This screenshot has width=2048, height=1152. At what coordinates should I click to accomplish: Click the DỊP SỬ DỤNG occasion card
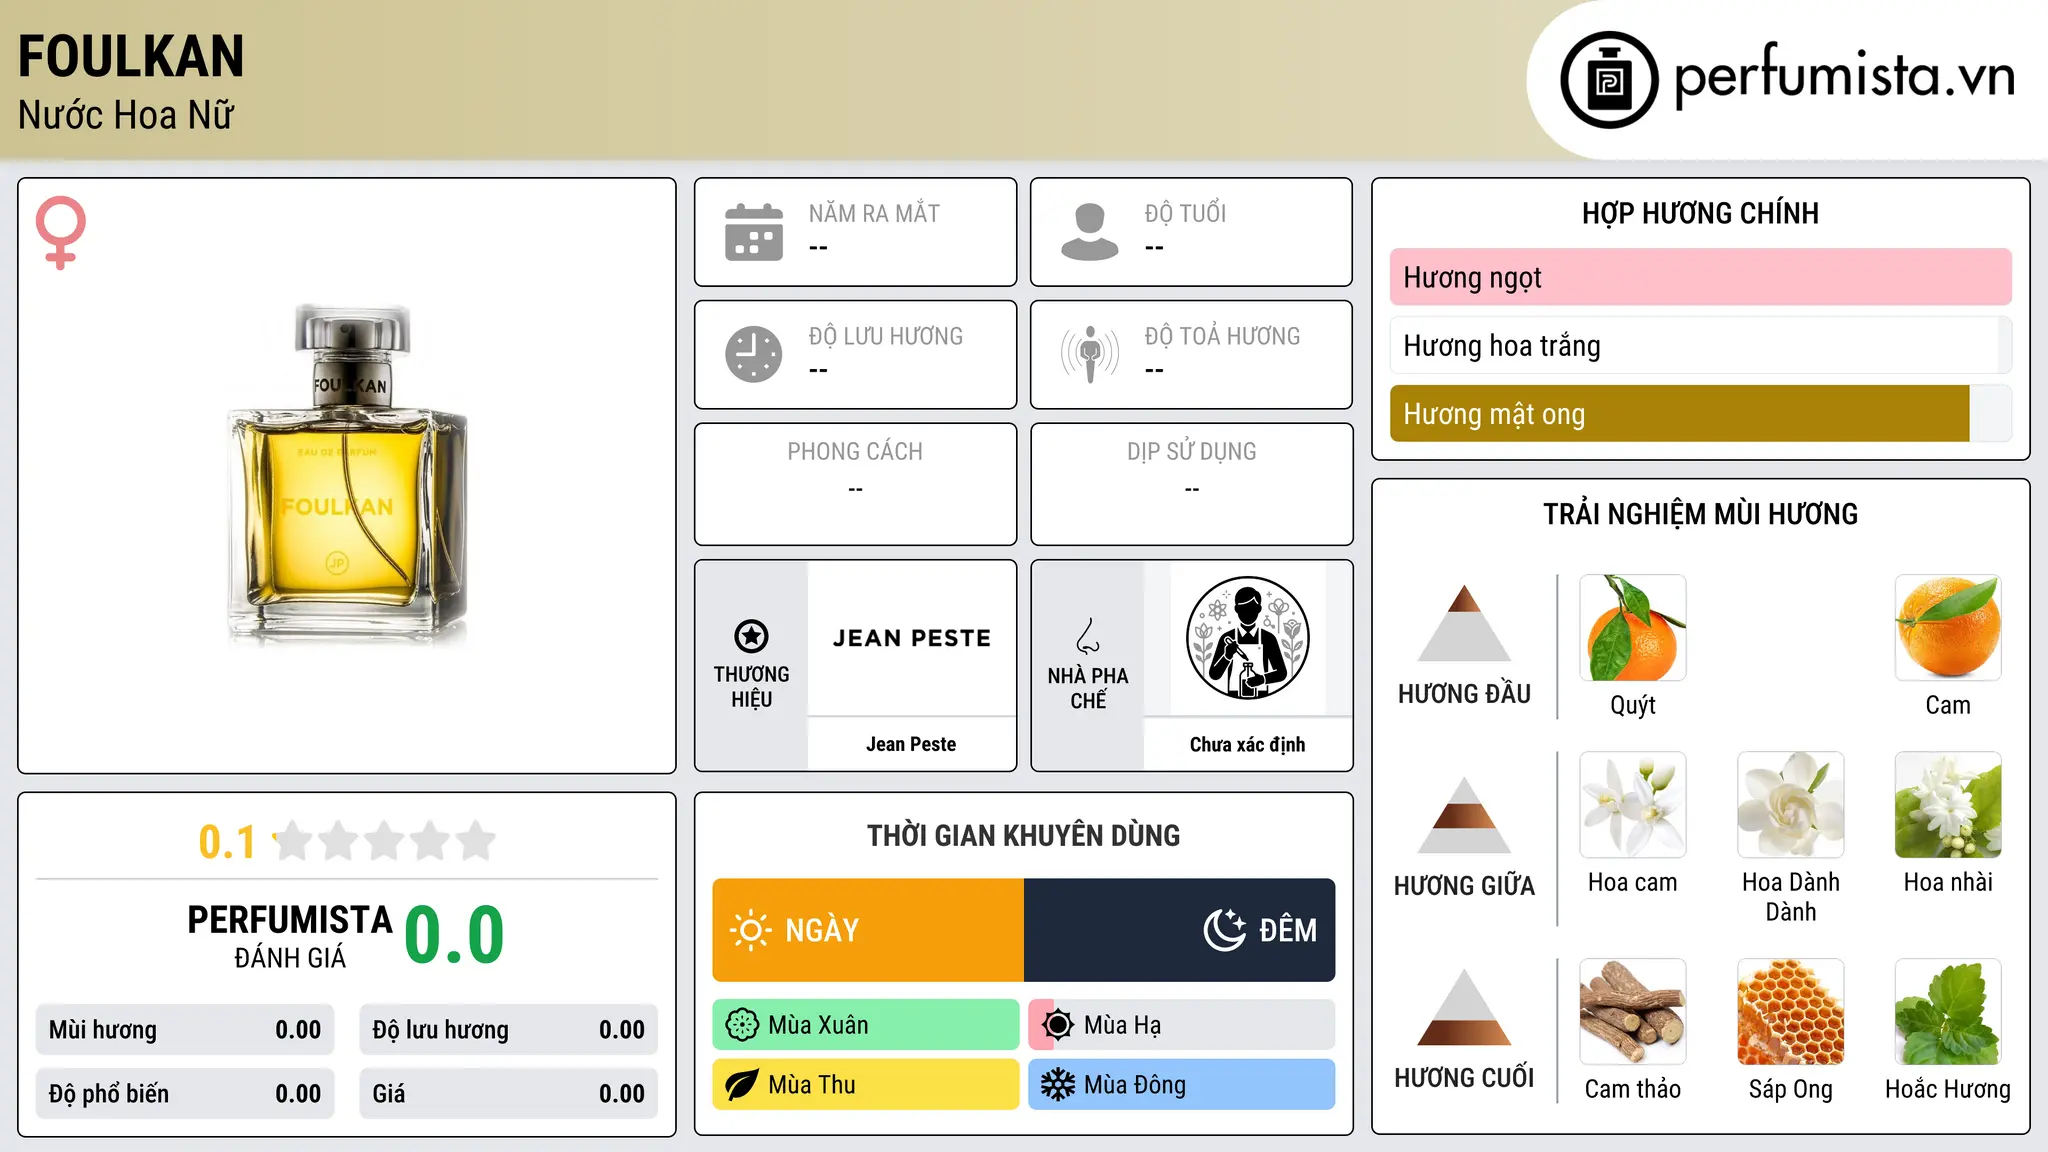1192,484
